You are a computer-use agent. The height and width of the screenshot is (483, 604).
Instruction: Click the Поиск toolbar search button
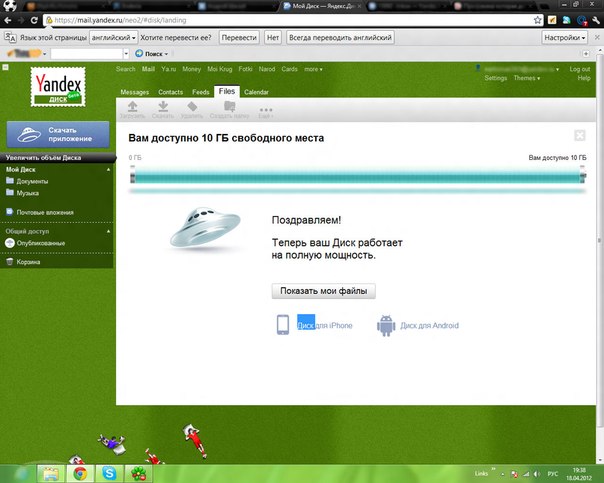(x=151, y=54)
